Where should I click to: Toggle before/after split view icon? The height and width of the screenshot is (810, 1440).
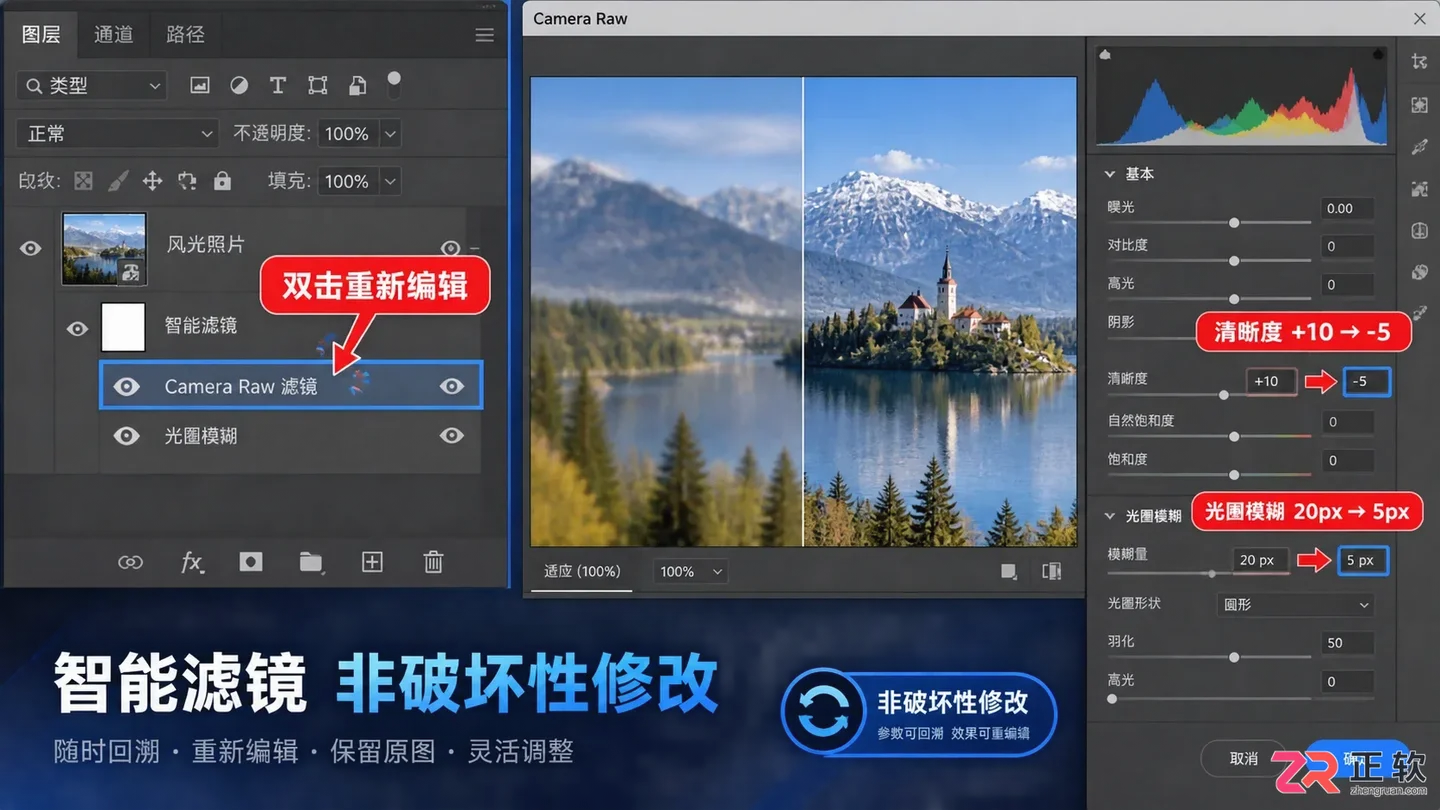[x=1051, y=572]
